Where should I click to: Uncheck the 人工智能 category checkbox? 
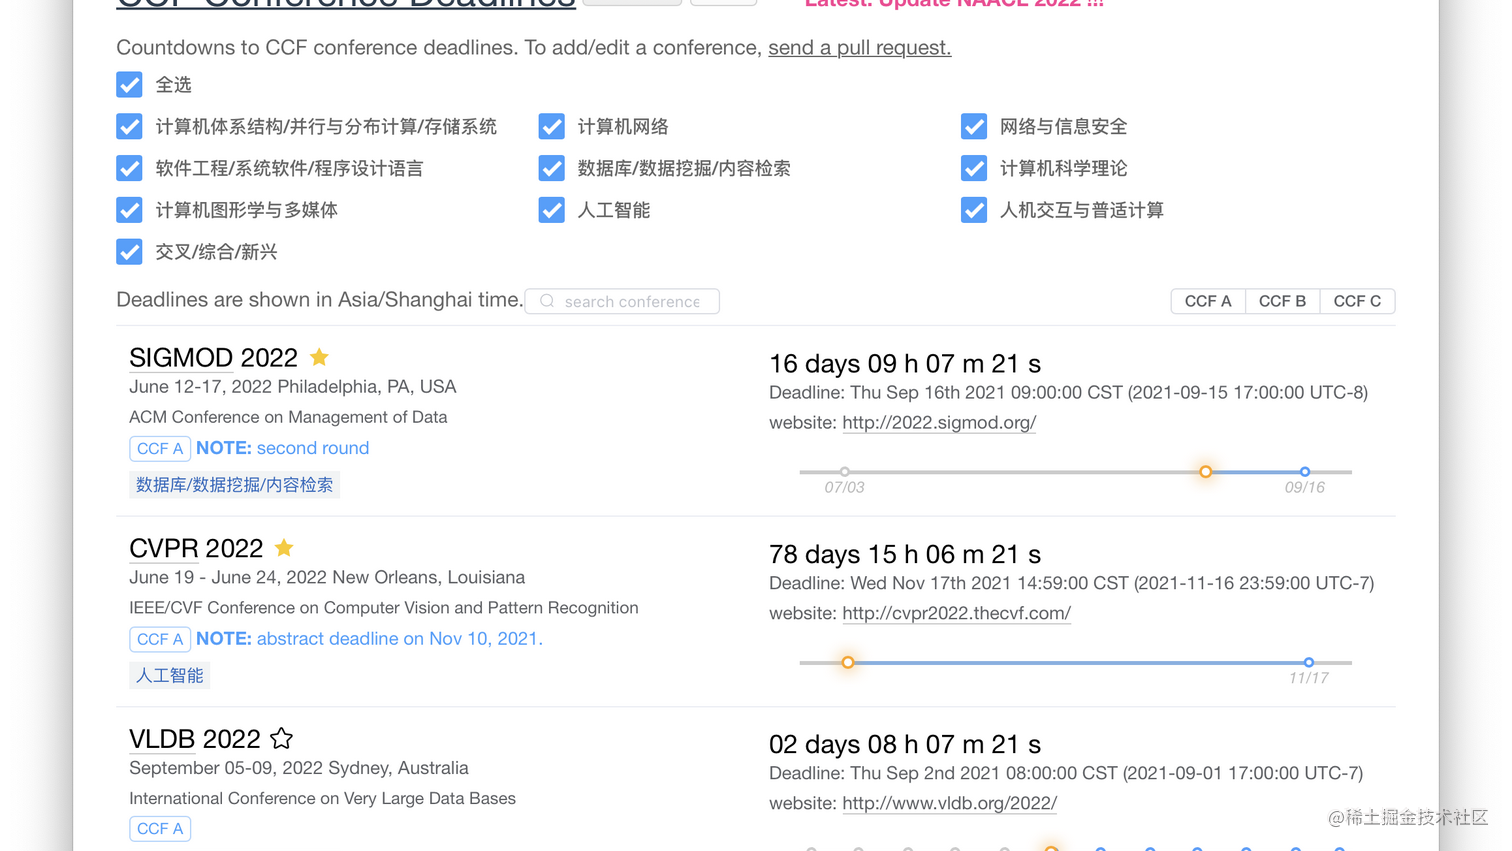click(551, 210)
